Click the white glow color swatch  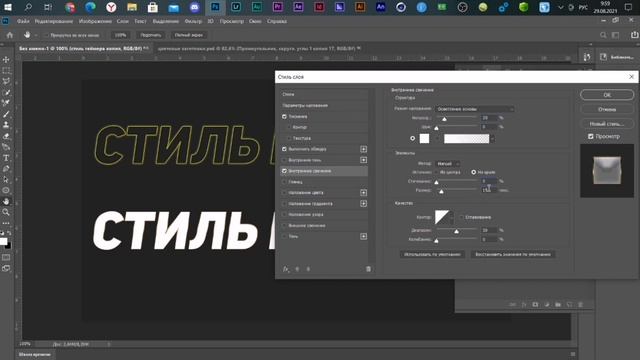pyautogui.click(x=424, y=138)
